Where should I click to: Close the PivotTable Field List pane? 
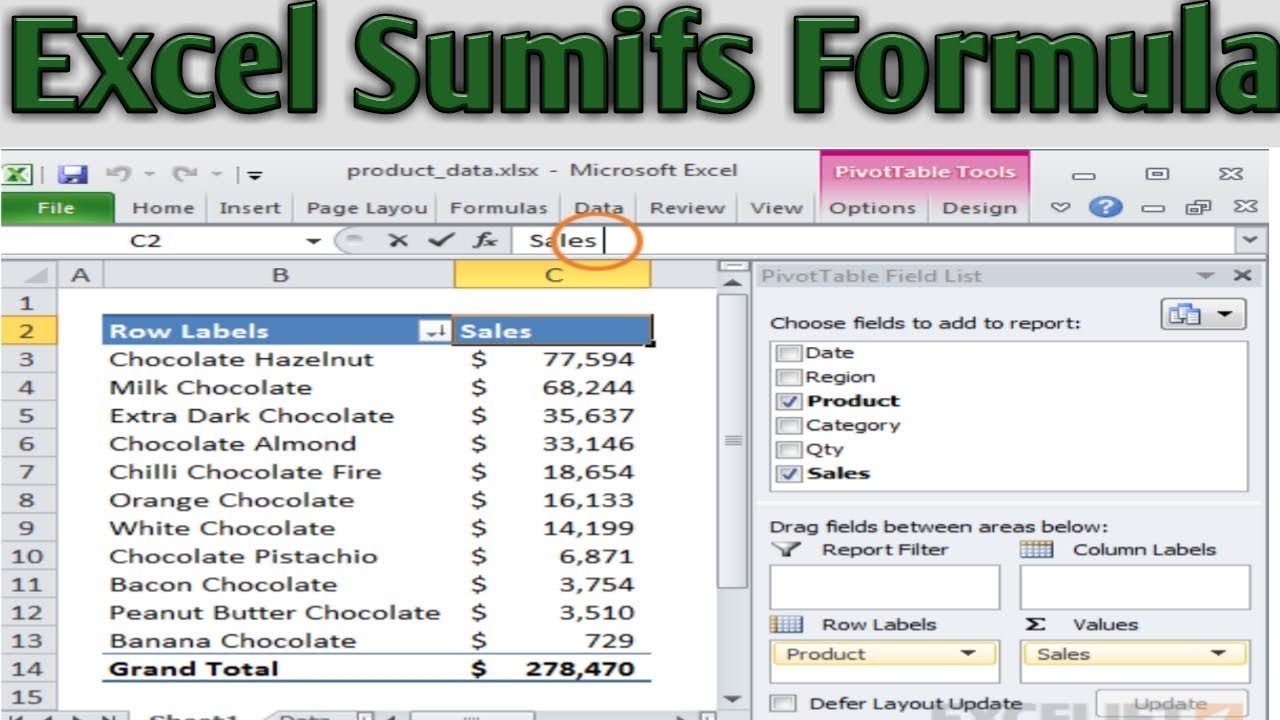click(1242, 276)
